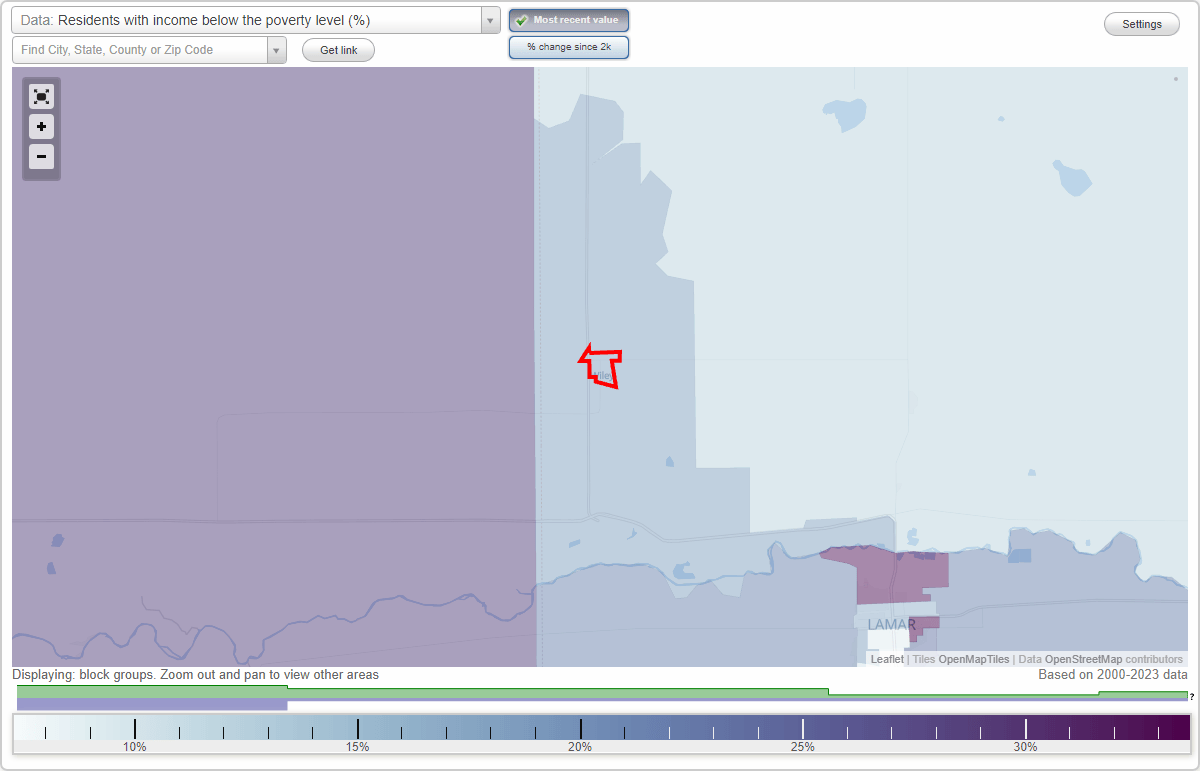Click the 20% mark on color scale
Image resolution: width=1200 pixels, height=771 pixels.
point(580,747)
